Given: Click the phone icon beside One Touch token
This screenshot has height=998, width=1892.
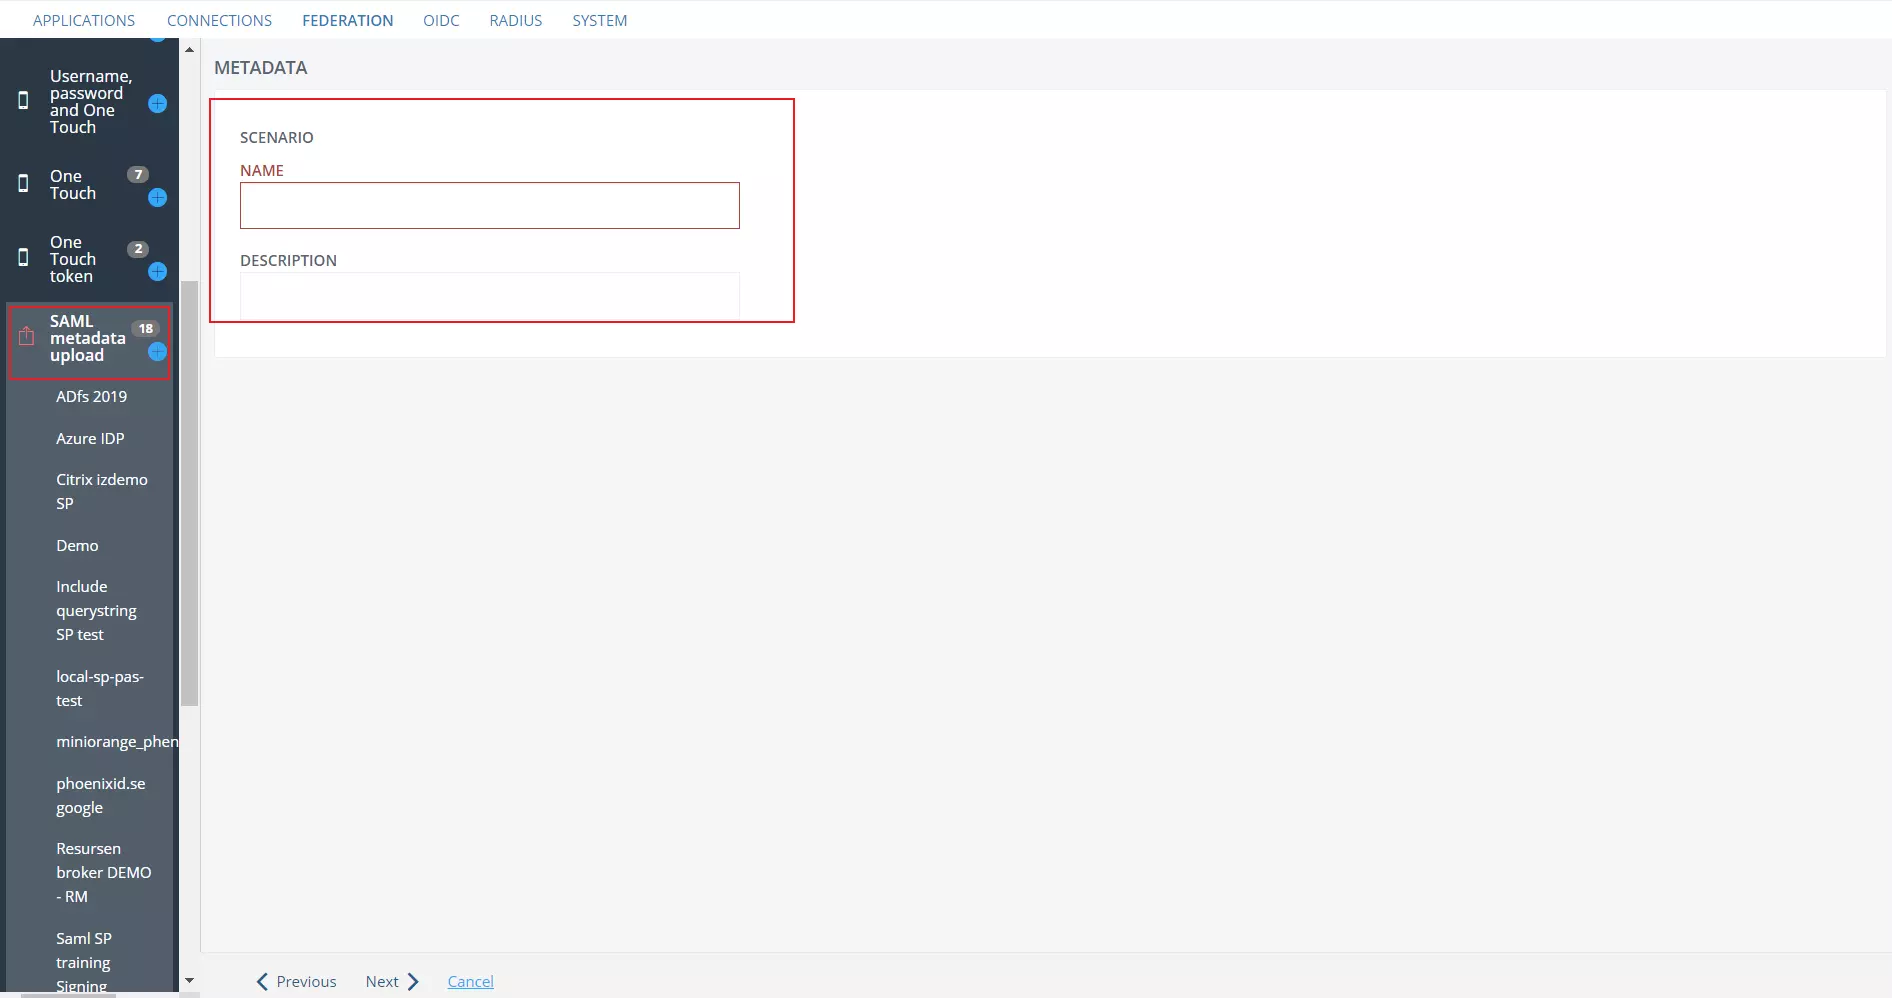Looking at the screenshot, I should [24, 258].
